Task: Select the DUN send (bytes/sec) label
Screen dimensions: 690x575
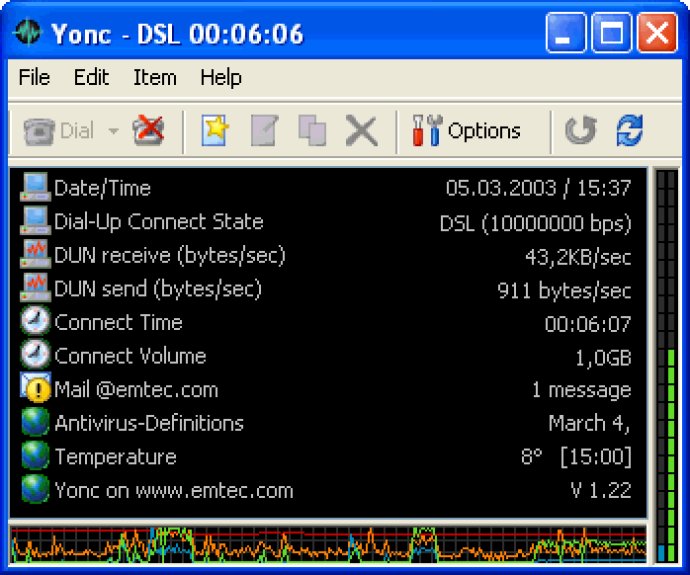Action: [x=158, y=289]
